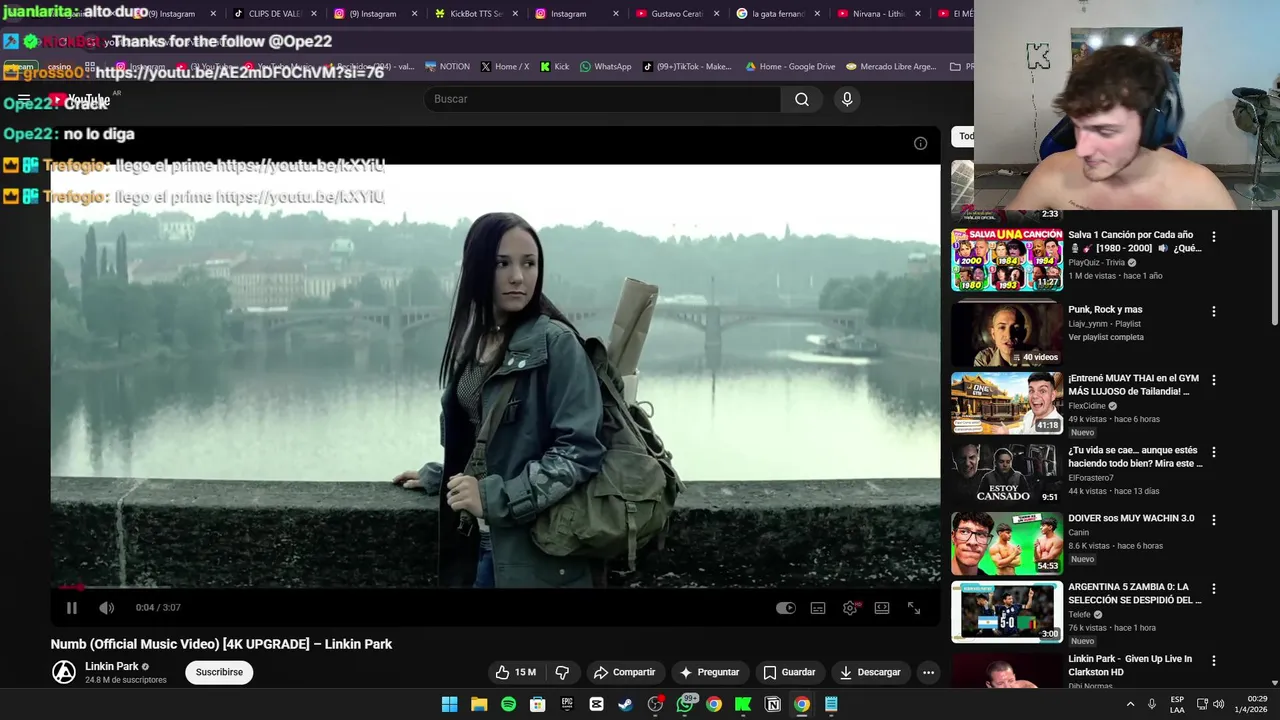1280x720 pixels.
Task: Open the Mercado Libre Argentina bookmark
Action: (891, 67)
